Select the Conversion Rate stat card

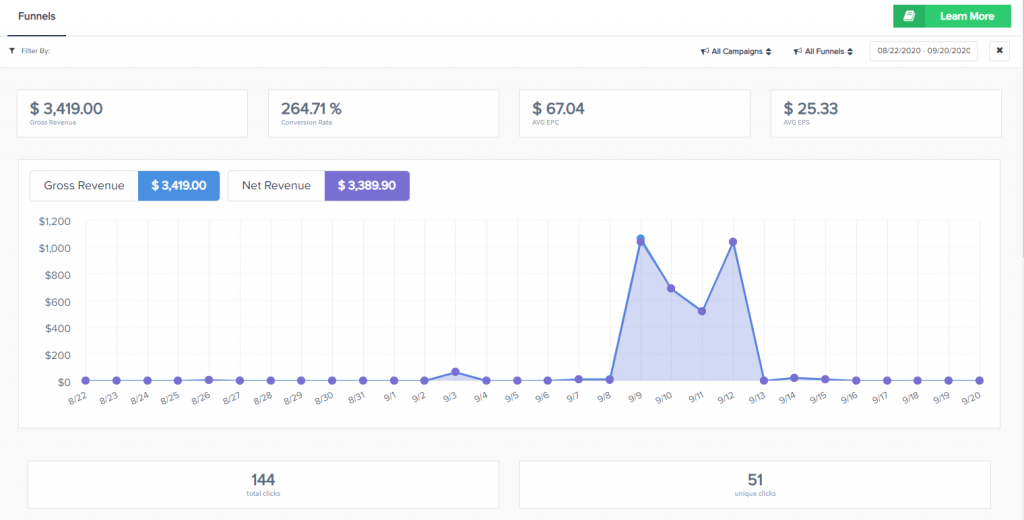pyautogui.click(x=383, y=113)
